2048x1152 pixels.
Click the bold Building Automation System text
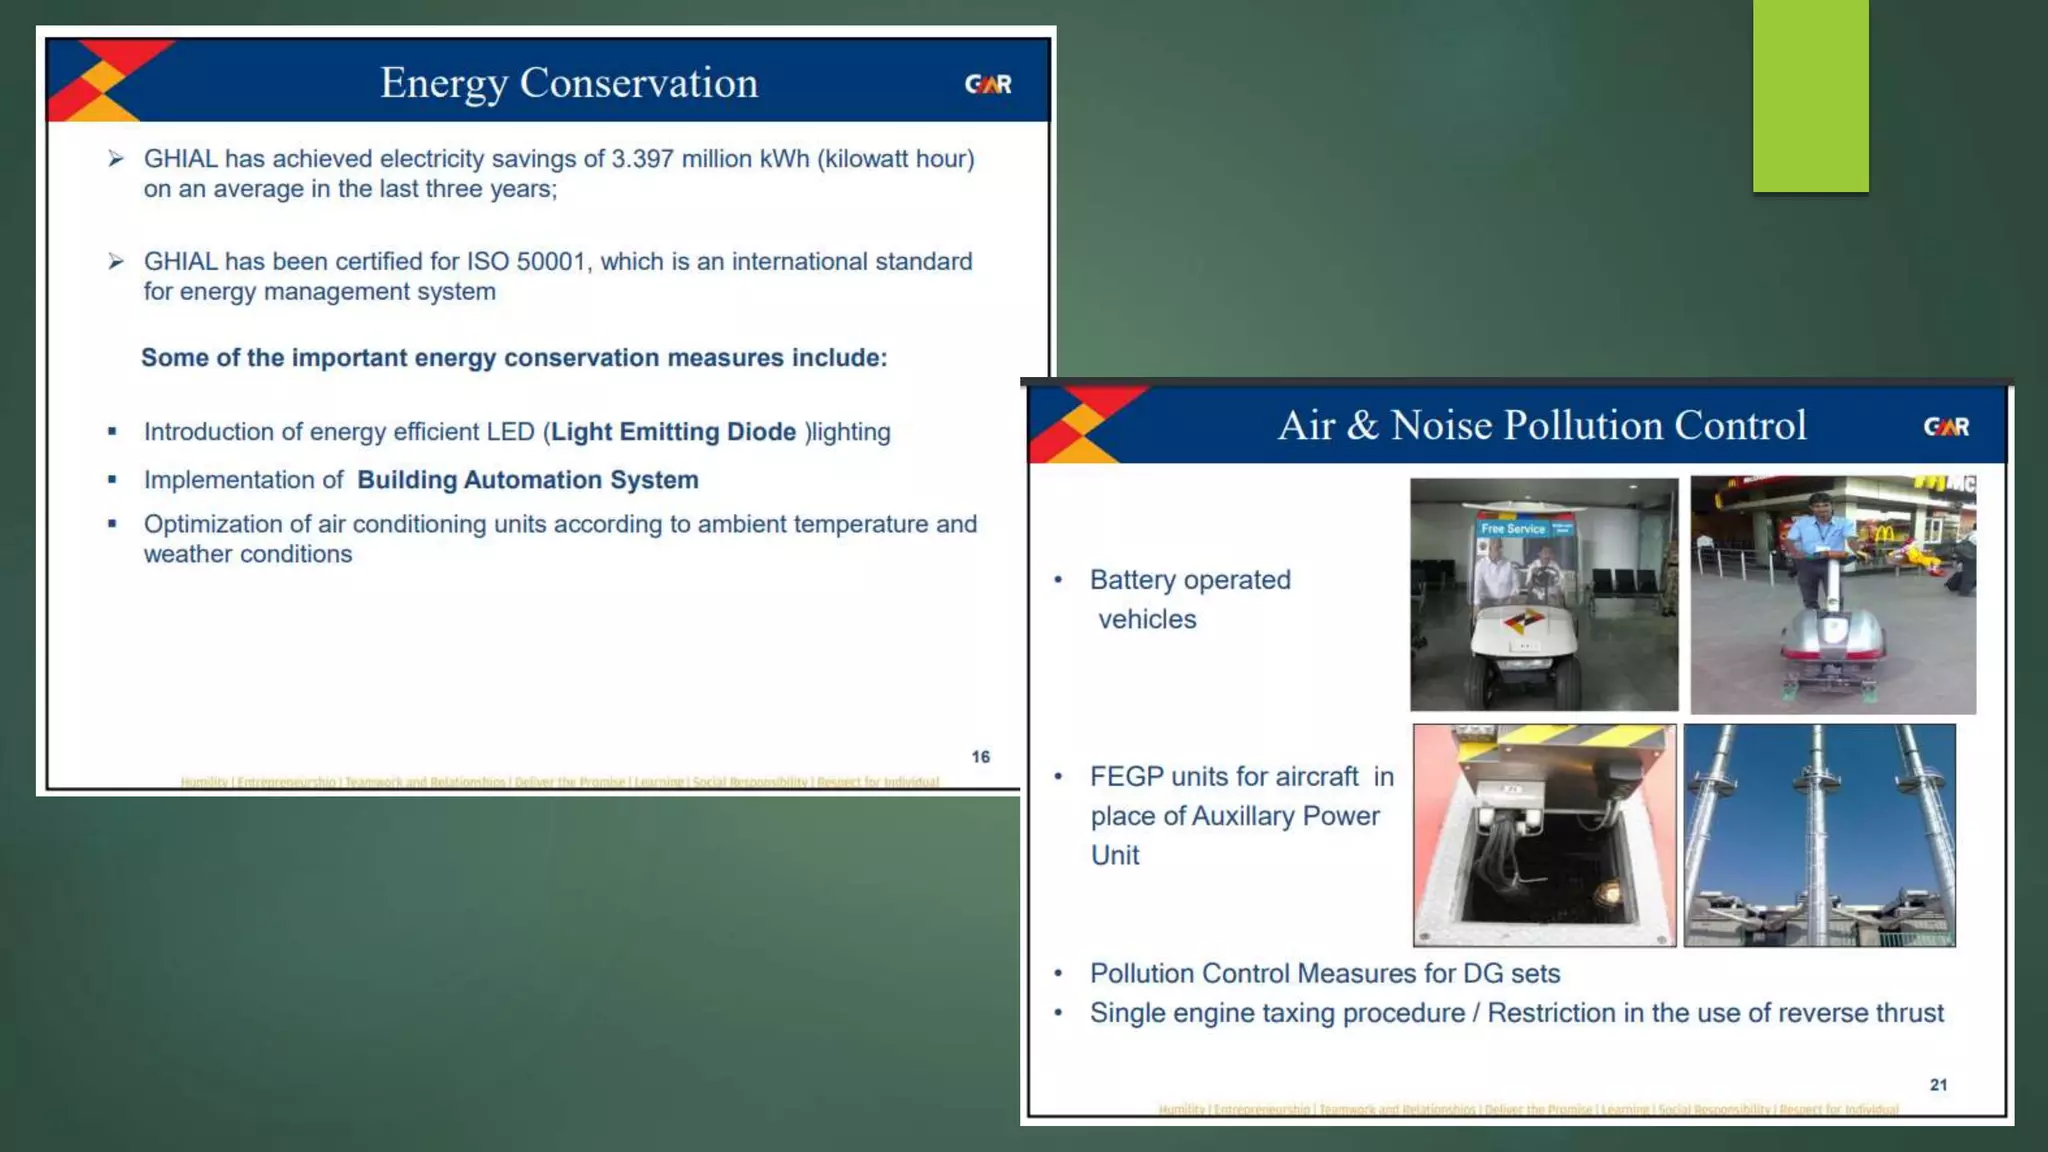[527, 480]
